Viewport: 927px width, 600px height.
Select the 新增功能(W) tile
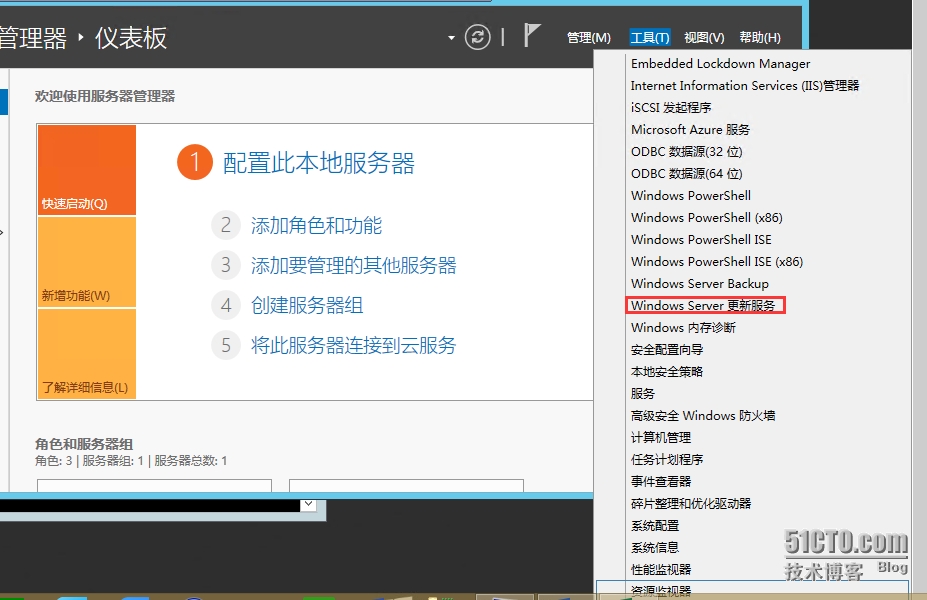point(87,262)
